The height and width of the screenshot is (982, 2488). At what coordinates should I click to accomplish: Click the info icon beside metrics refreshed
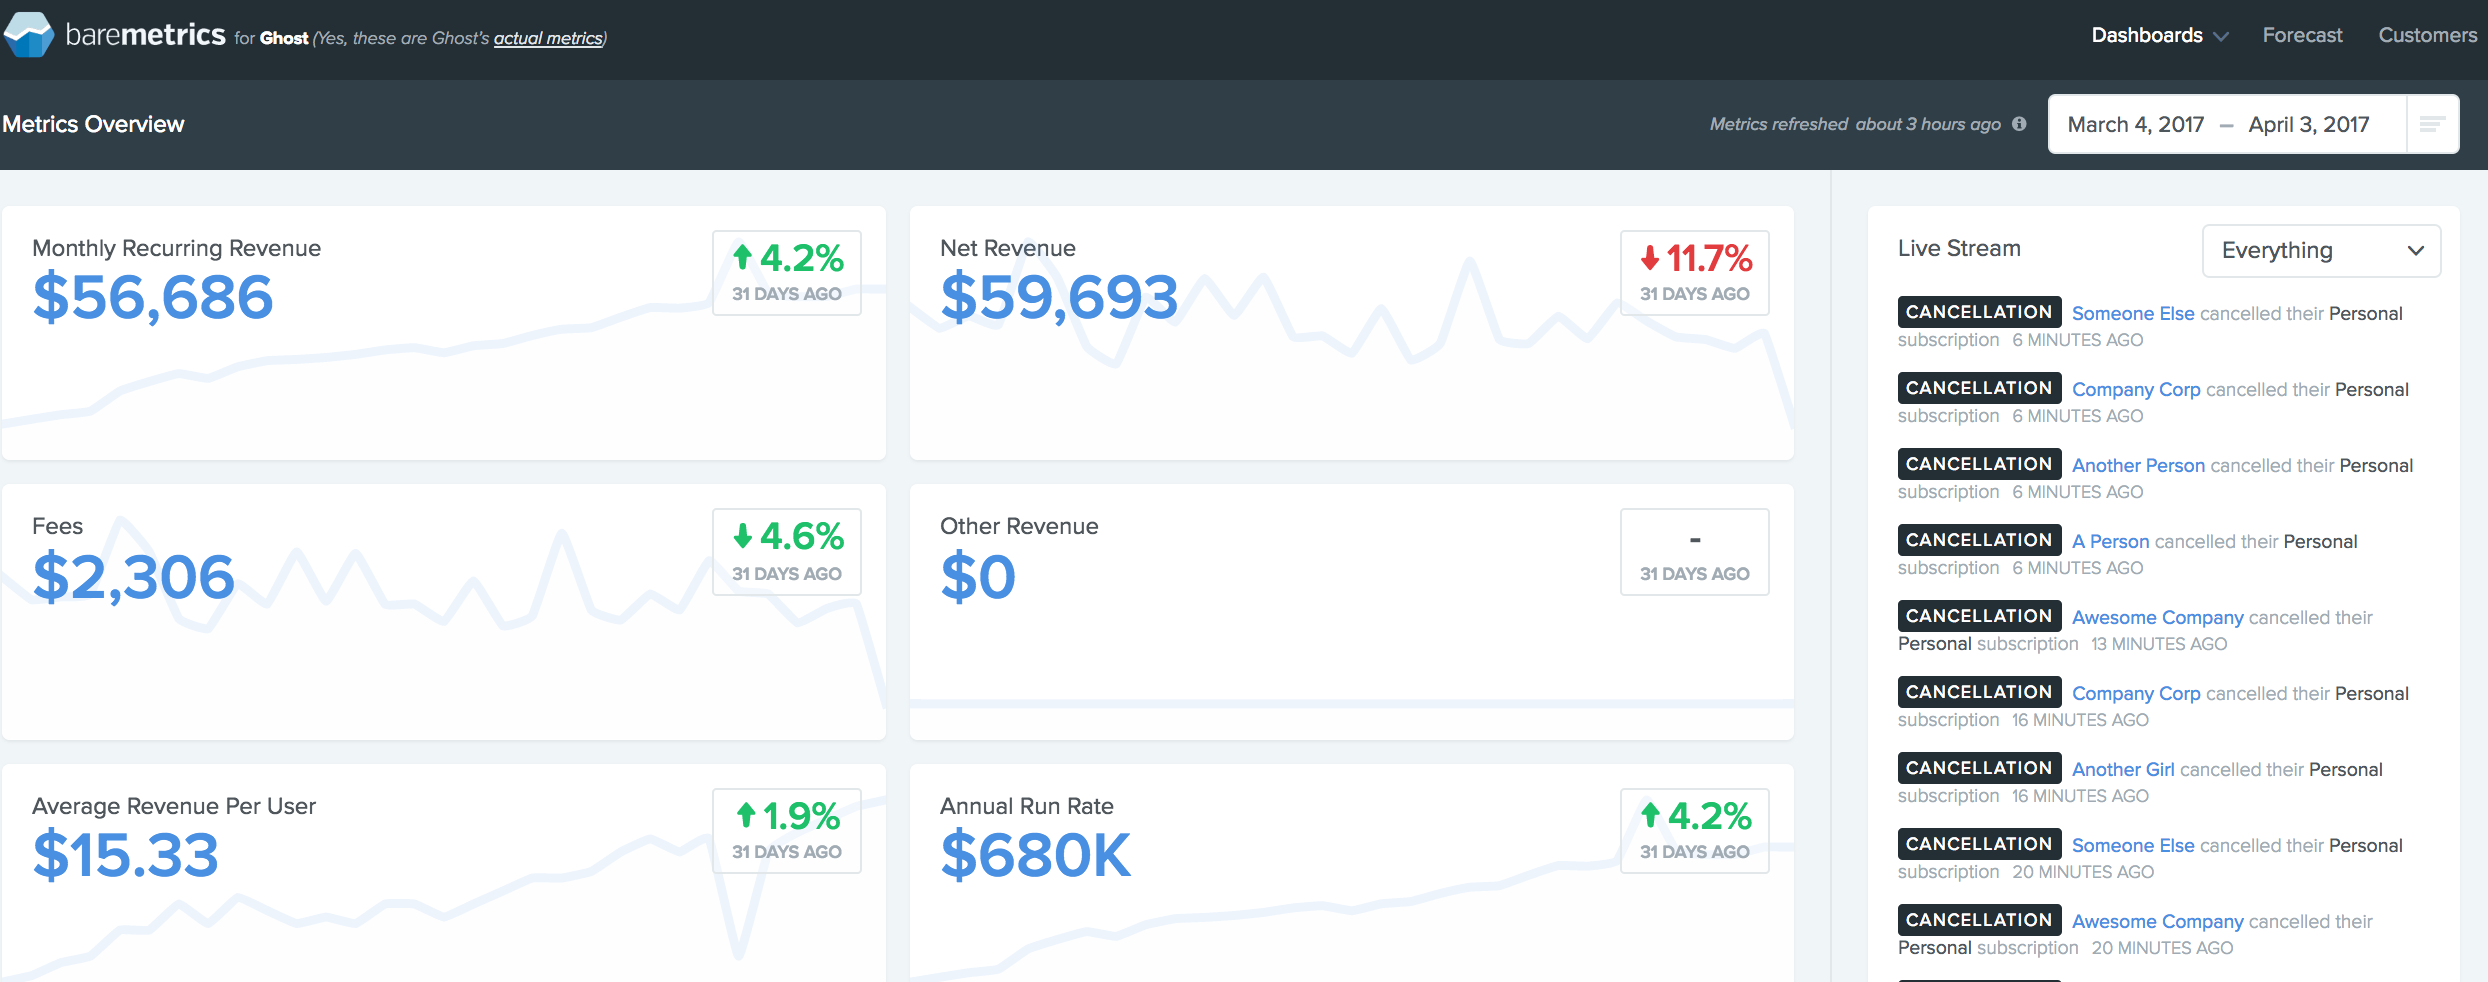2019,124
